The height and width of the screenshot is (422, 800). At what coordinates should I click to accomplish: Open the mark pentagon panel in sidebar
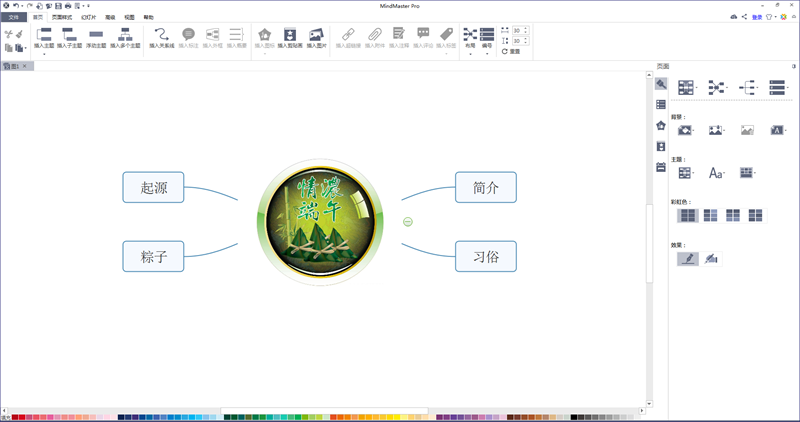661,126
